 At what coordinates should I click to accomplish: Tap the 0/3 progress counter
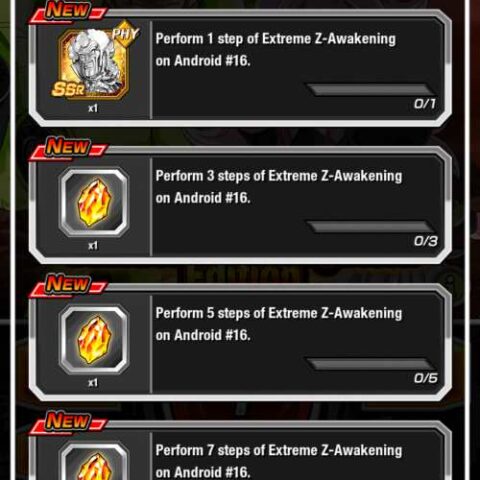[x=426, y=241]
